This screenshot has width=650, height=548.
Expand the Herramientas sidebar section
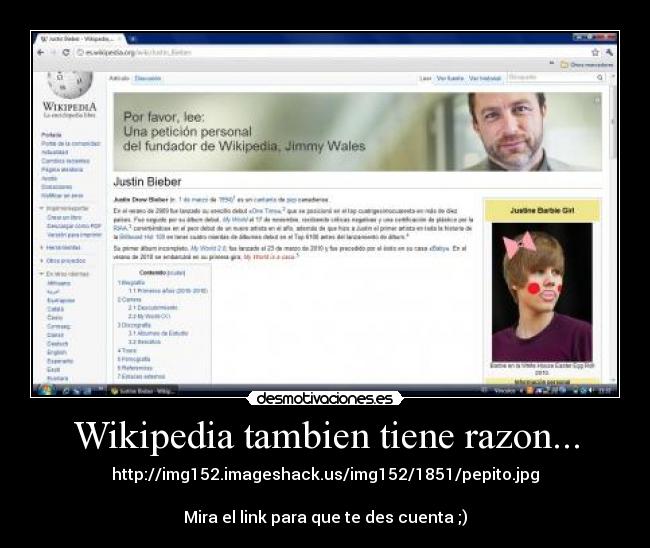coord(61,247)
